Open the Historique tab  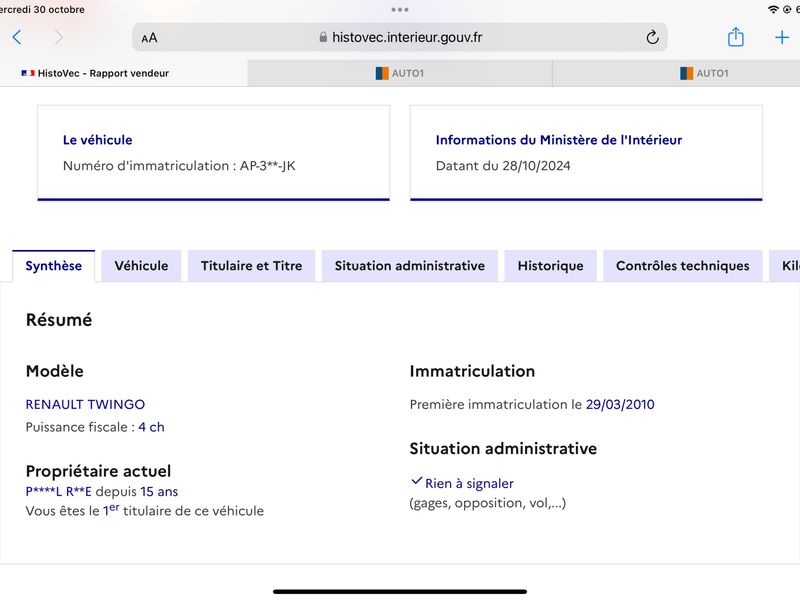click(551, 266)
